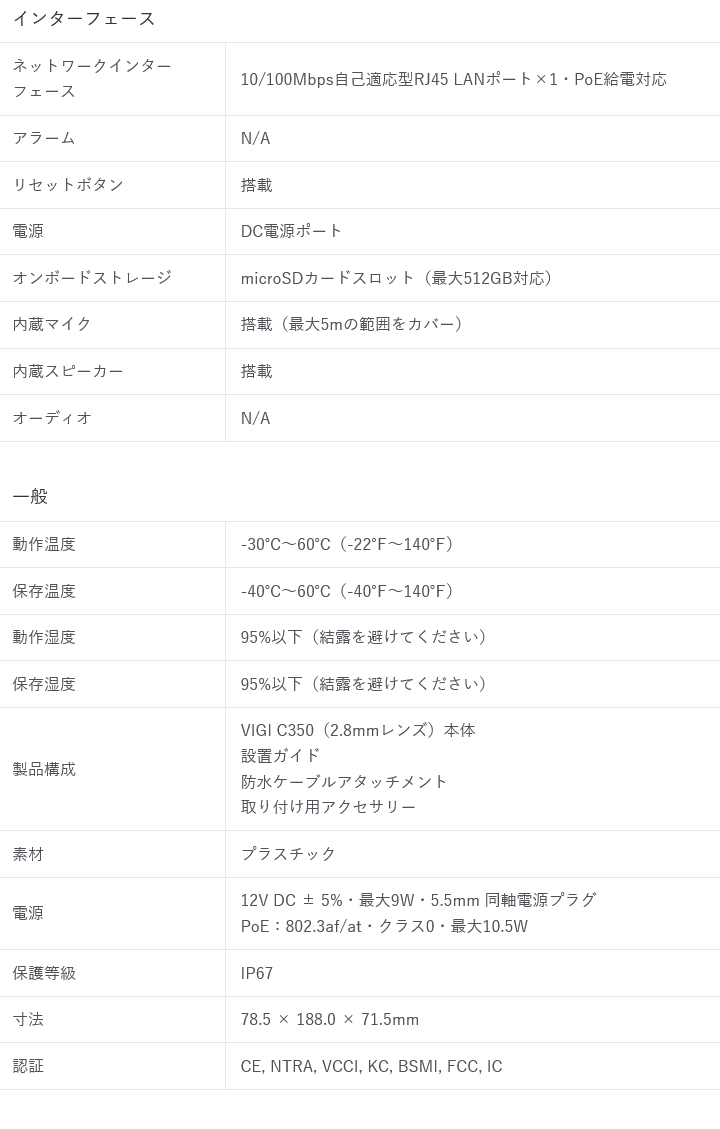Click the PoE 802.3af/at power text
Viewport: 720px width, 1129px height.
[x=384, y=926]
